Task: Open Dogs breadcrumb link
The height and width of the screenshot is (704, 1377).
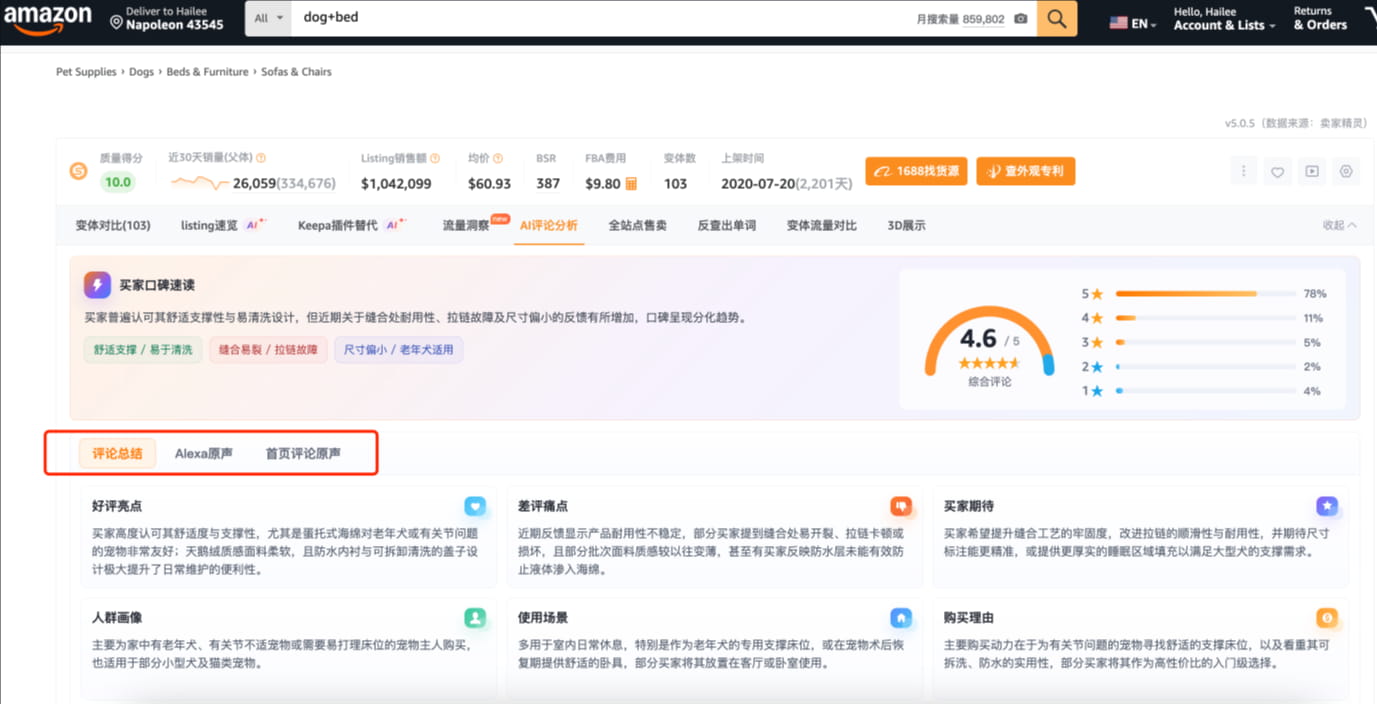Action: 141,72
